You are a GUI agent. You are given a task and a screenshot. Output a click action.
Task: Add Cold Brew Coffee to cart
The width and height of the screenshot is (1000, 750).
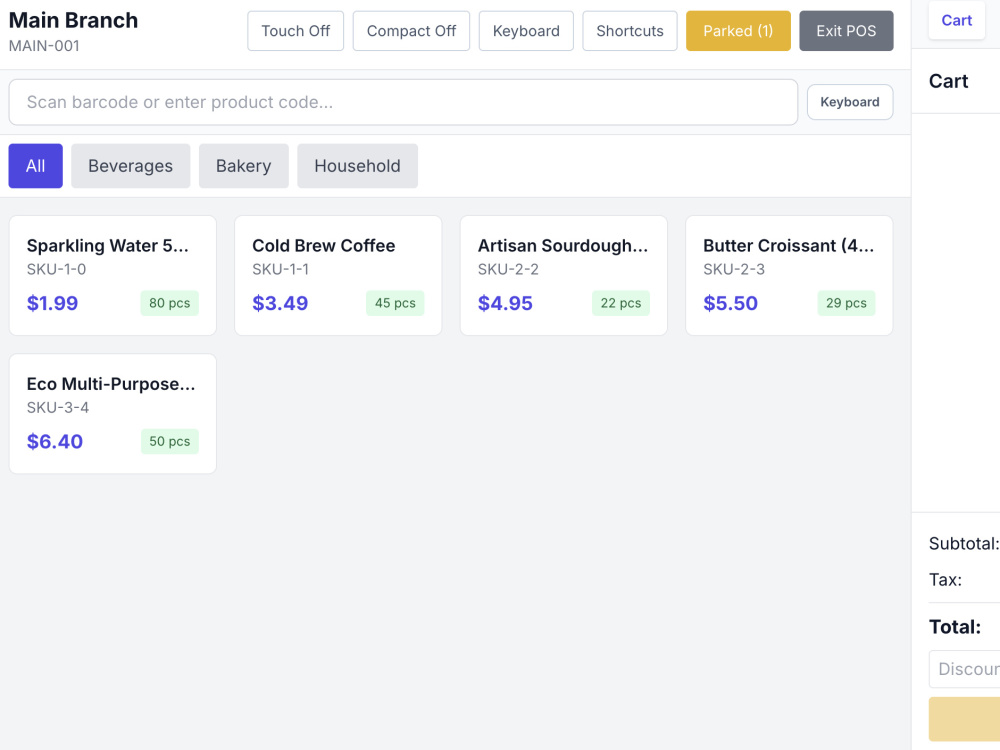(x=338, y=276)
